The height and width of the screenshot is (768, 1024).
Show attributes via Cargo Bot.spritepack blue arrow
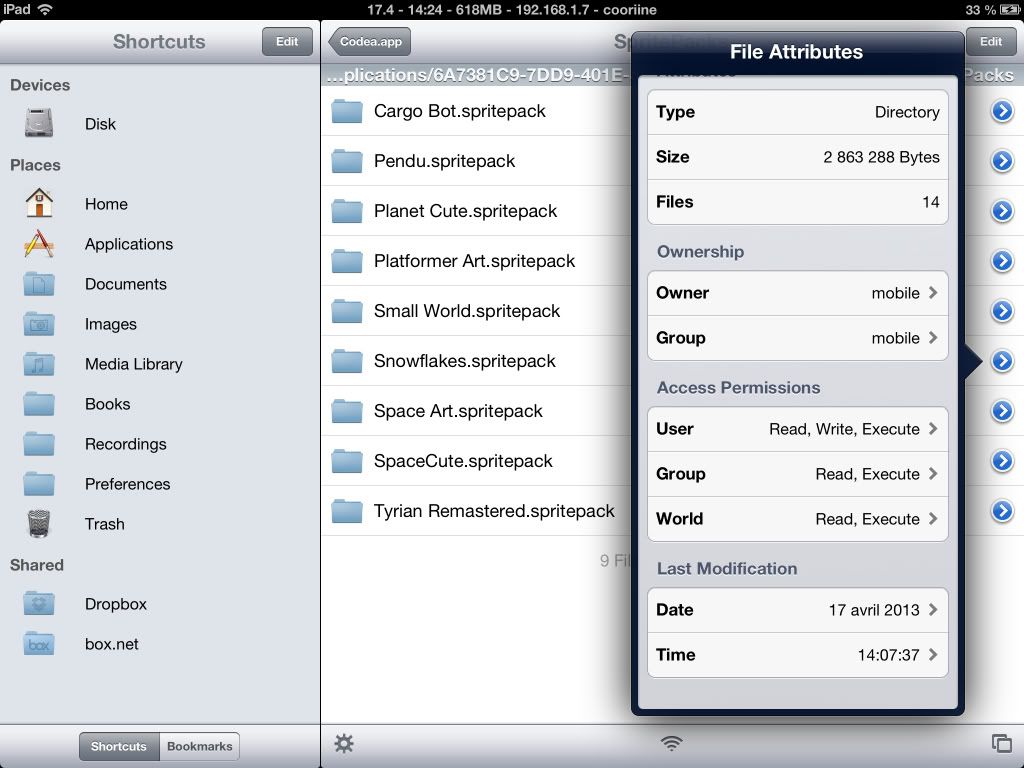point(1002,111)
